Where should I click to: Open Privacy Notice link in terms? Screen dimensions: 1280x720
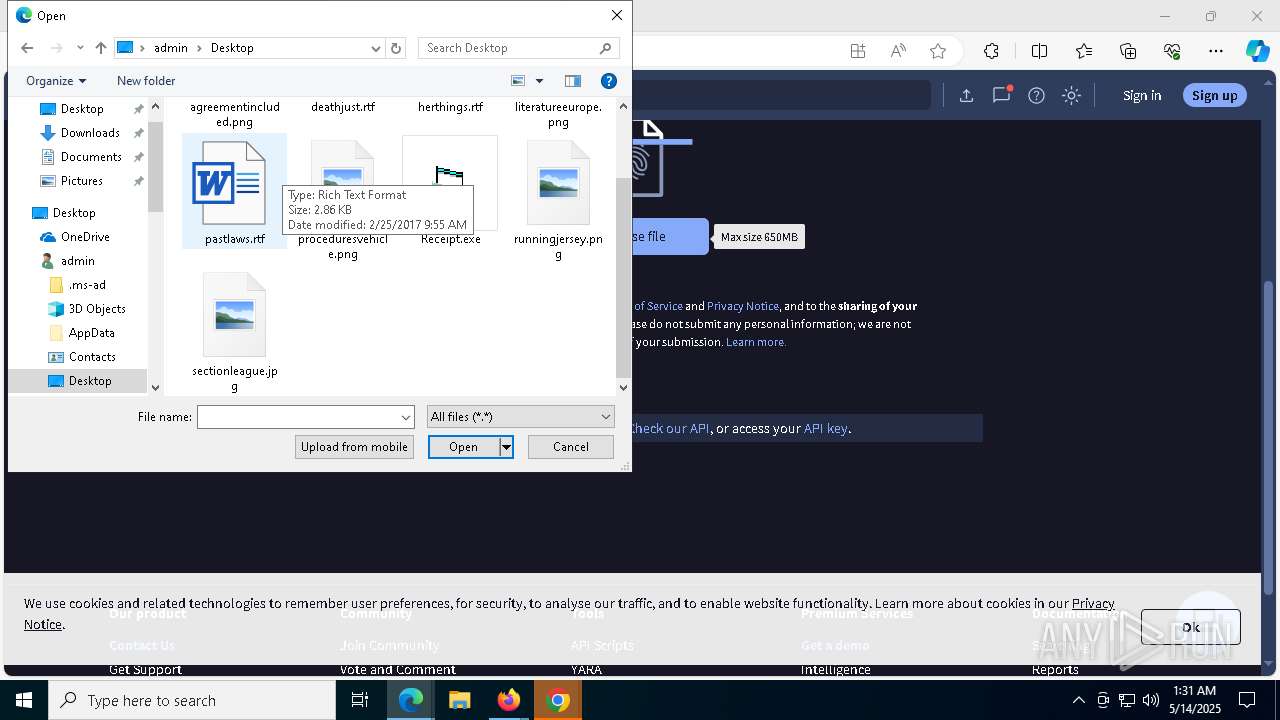[743, 306]
